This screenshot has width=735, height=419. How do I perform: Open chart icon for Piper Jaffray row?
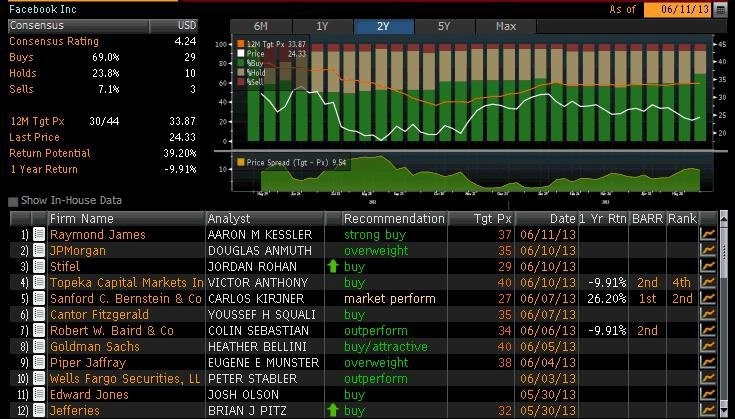[708, 362]
